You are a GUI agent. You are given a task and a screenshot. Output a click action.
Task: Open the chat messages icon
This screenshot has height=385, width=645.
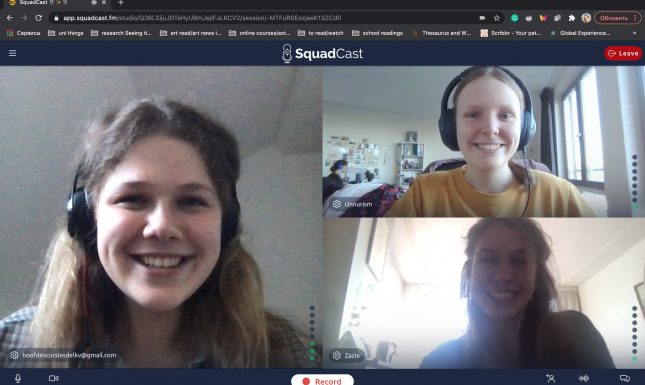[x=624, y=378]
